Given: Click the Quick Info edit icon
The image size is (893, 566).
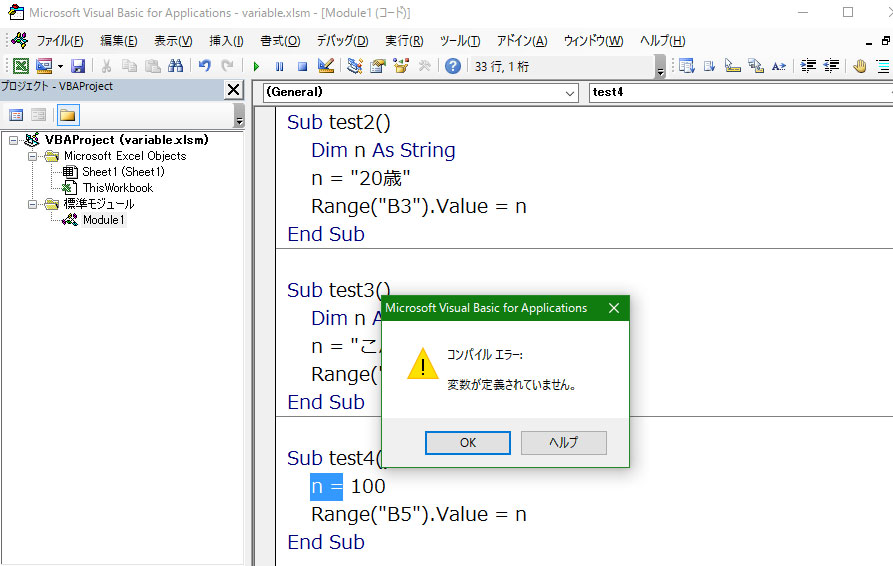Looking at the screenshot, I should pyautogui.click(x=732, y=66).
